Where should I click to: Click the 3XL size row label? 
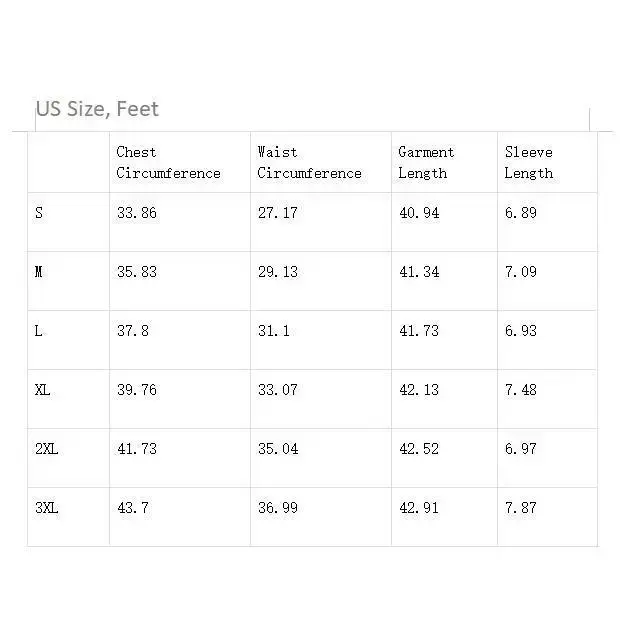(46, 508)
